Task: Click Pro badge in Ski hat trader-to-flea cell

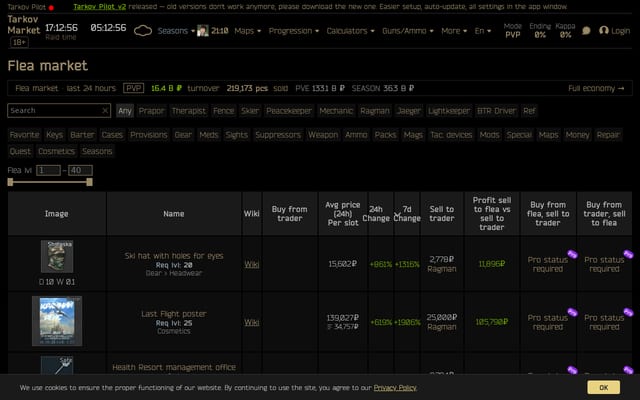Action: click(x=628, y=254)
